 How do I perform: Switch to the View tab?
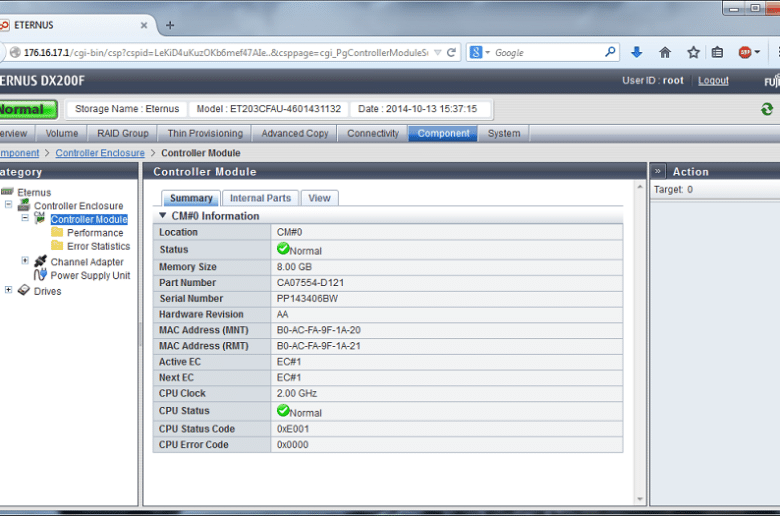(x=319, y=198)
